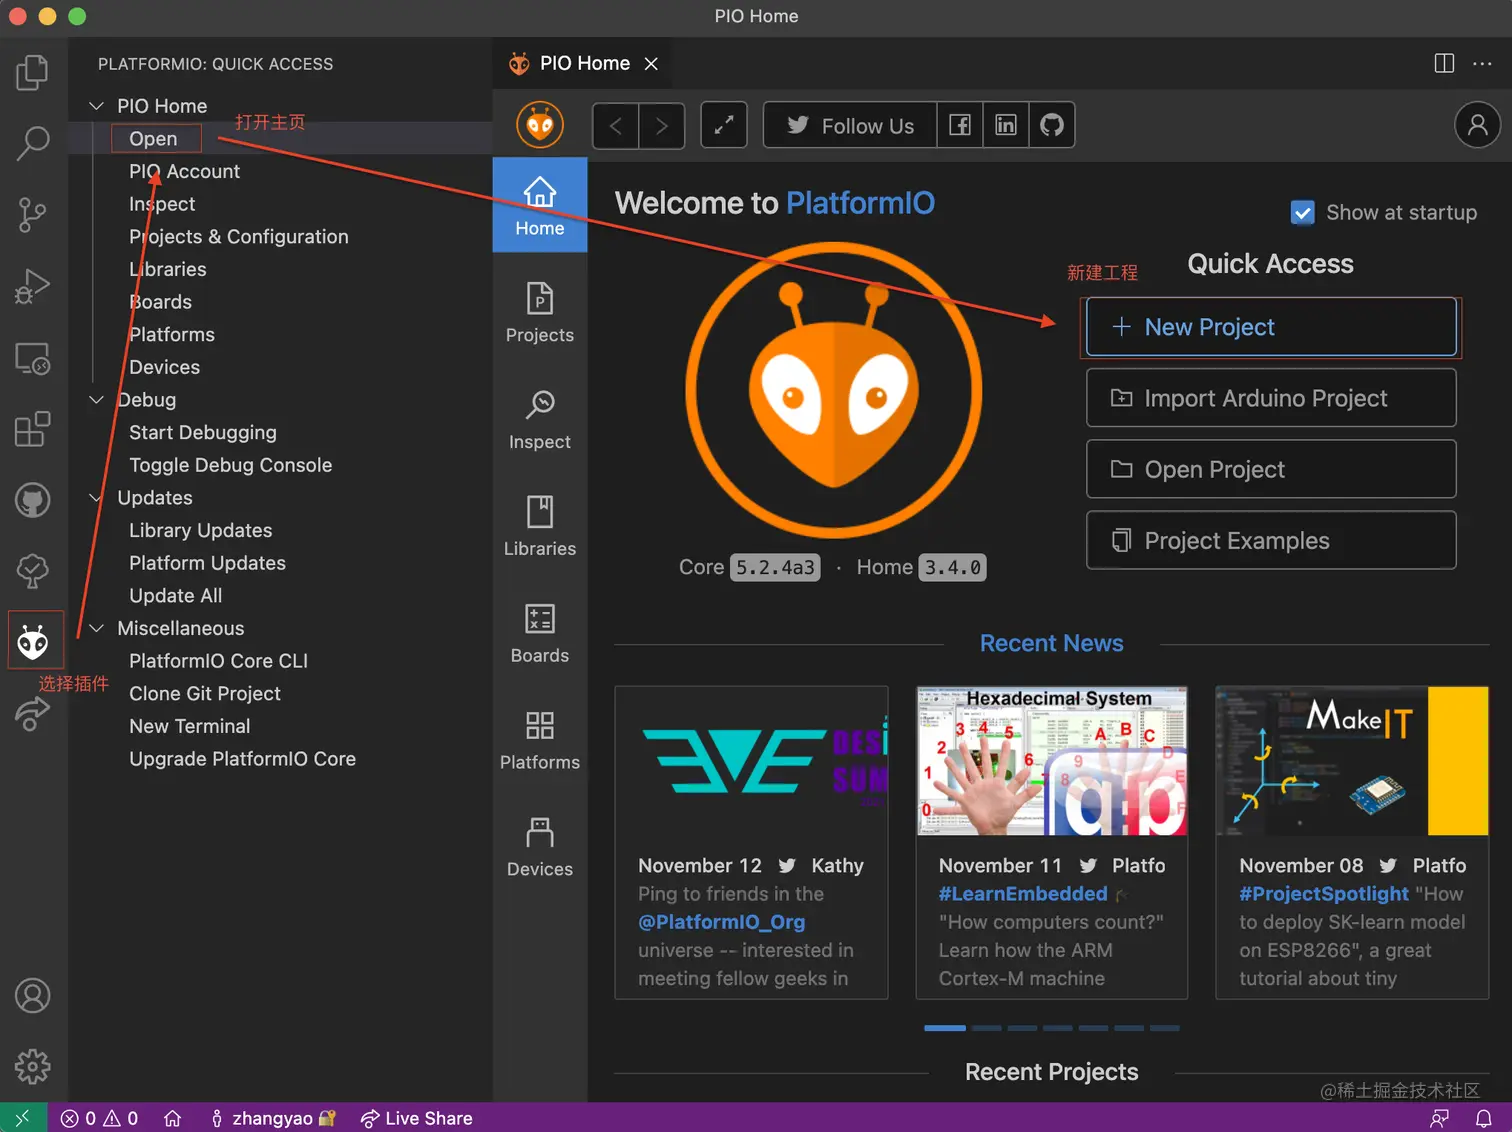
Task: Select first Recent News carousel page indicator
Action: (x=945, y=1028)
